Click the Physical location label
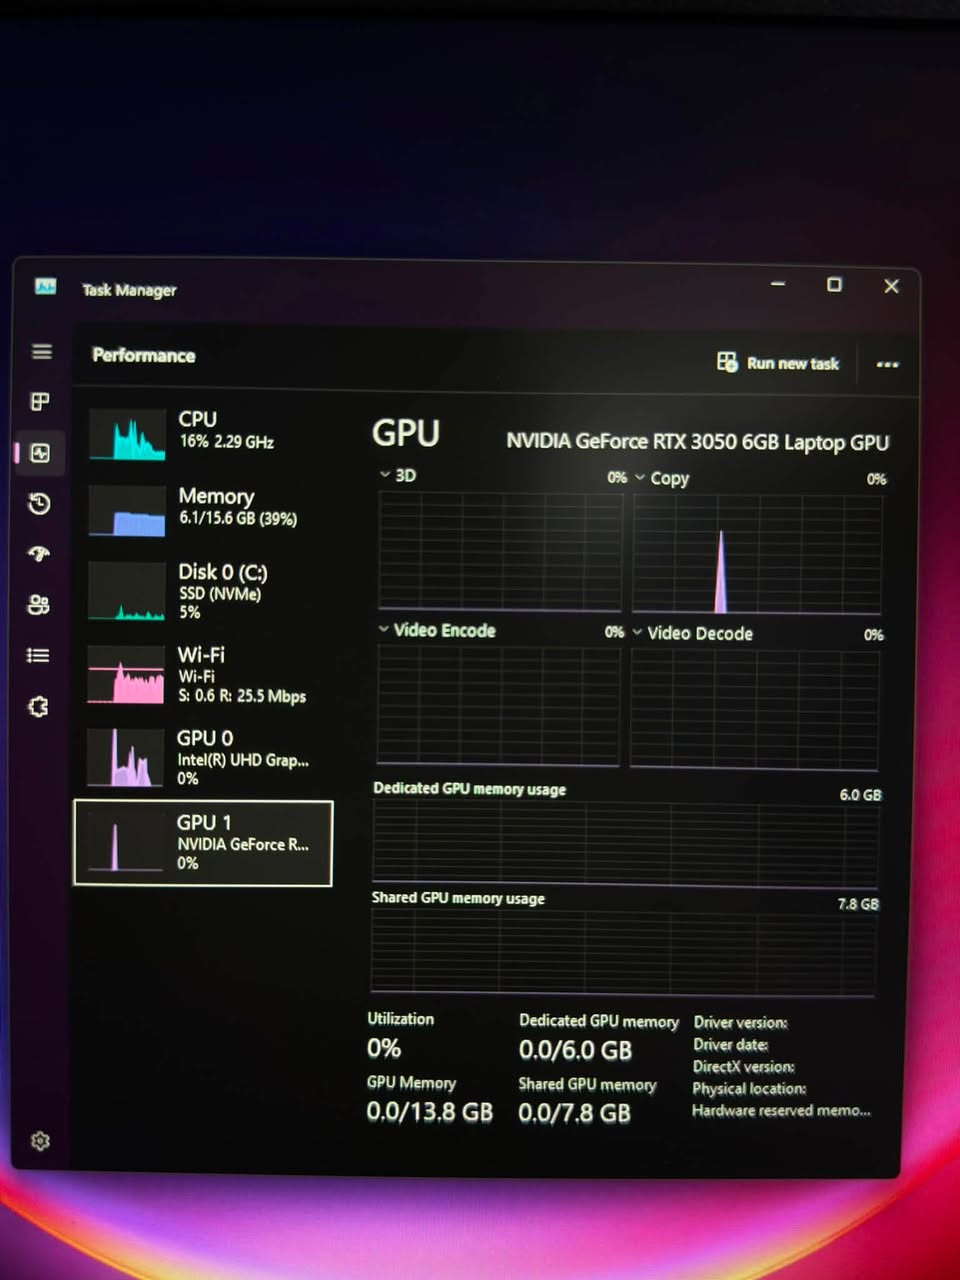This screenshot has width=960, height=1280. [749, 1088]
